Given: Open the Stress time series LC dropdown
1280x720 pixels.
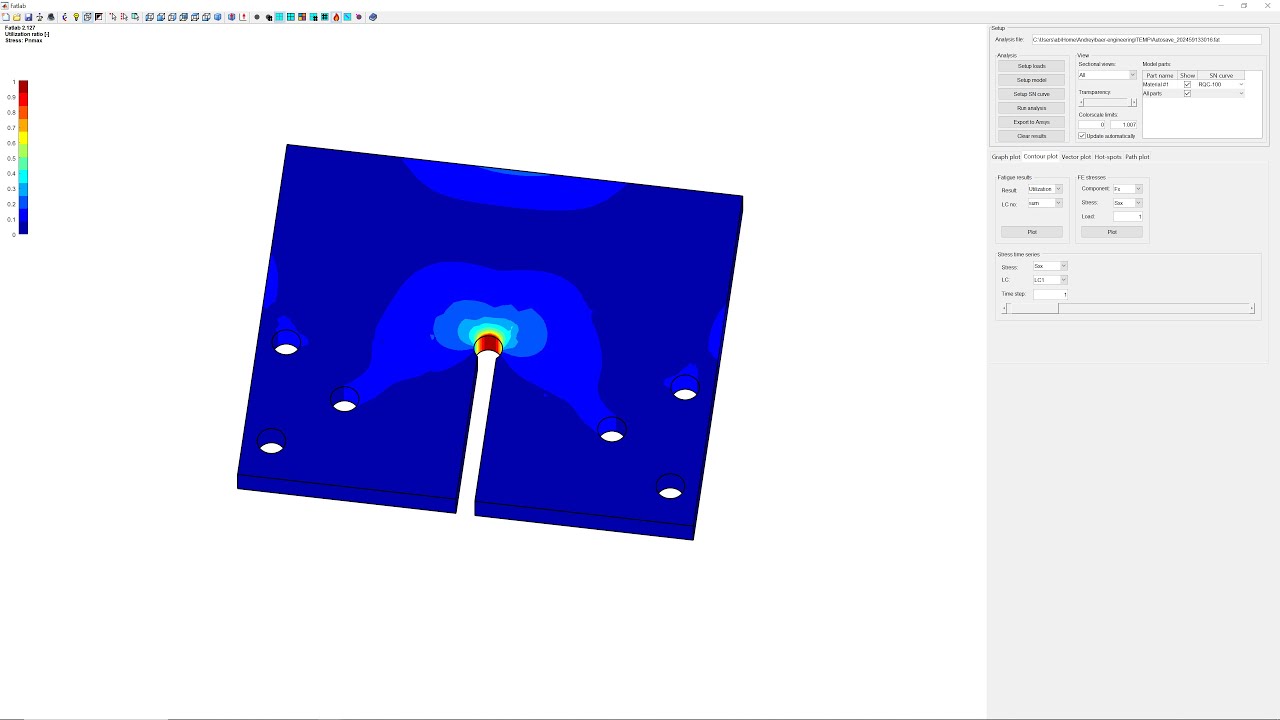Looking at the screenshot, I should [x=1050, y=280].
